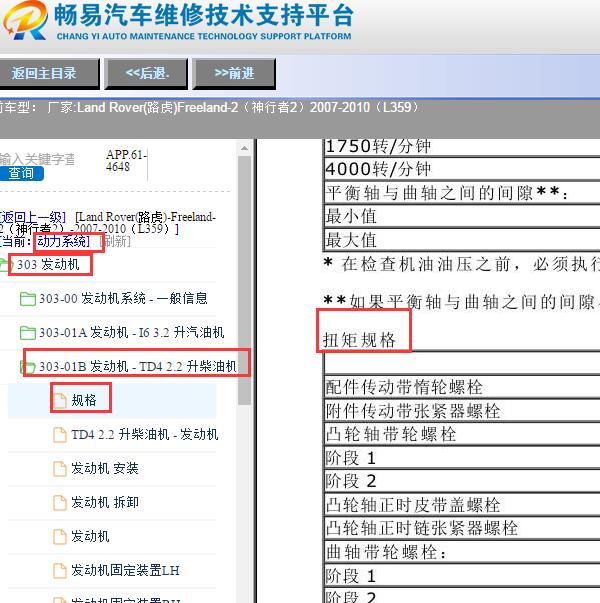Open the 发动机固定装置LH document
The image size is (600, 603).
125,570
